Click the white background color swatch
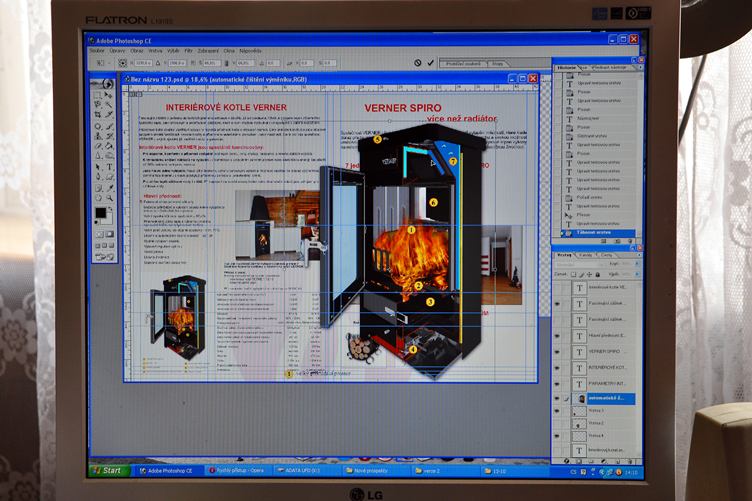Image resolution: width=752 pixels, height=501 pixels. (x=108, y=220)
